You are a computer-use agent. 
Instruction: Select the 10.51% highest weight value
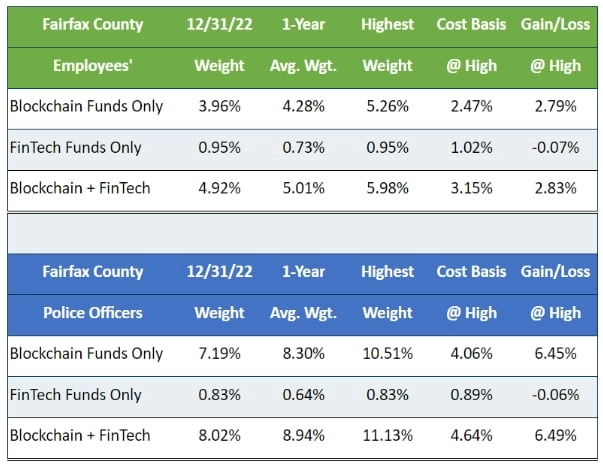387,353
